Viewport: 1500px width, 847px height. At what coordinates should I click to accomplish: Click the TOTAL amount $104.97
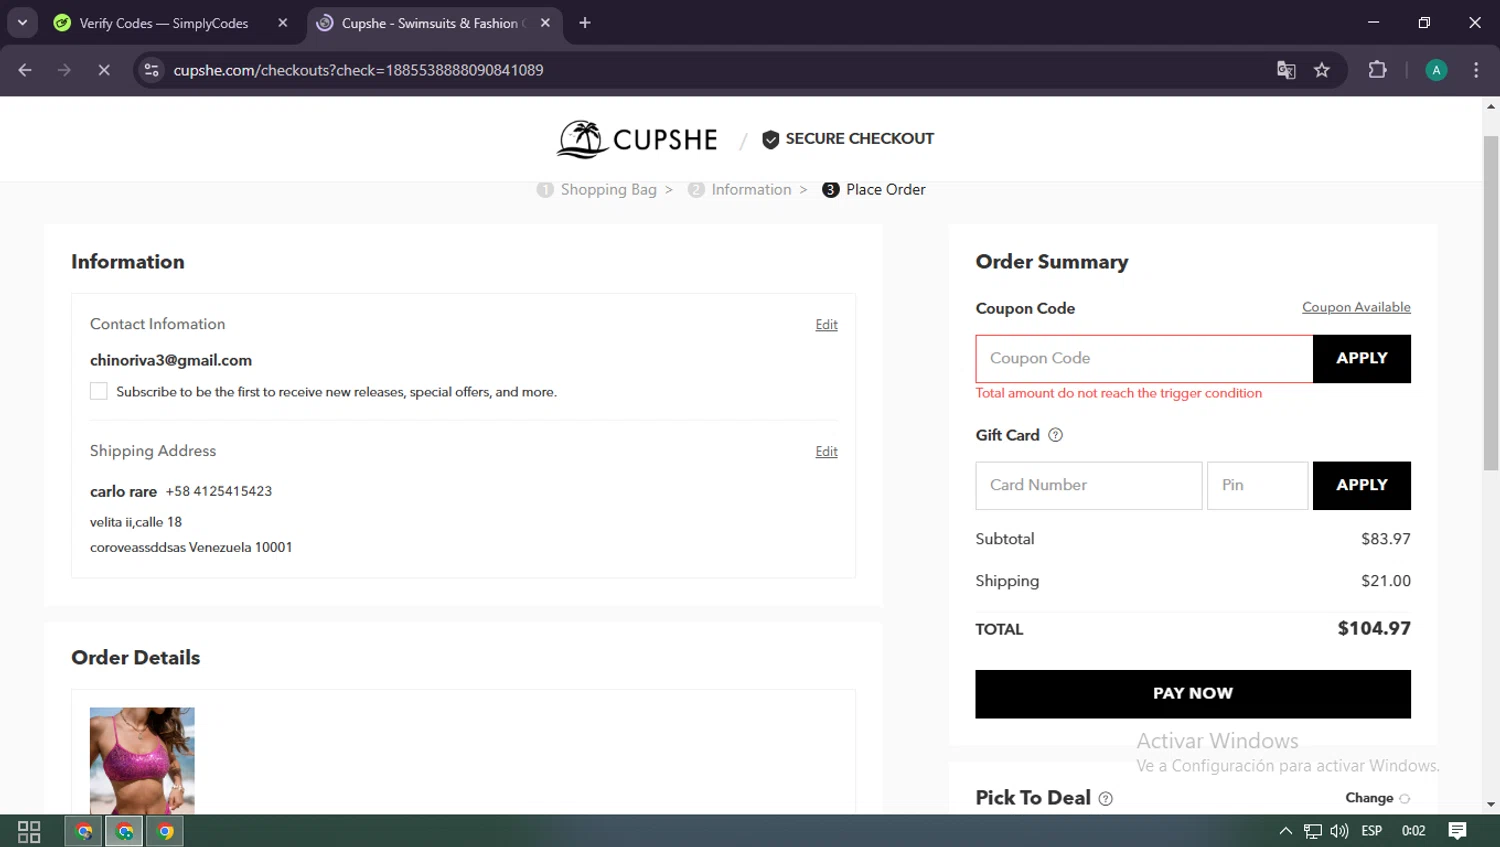pyautogui.click(x=1374, y=629)
